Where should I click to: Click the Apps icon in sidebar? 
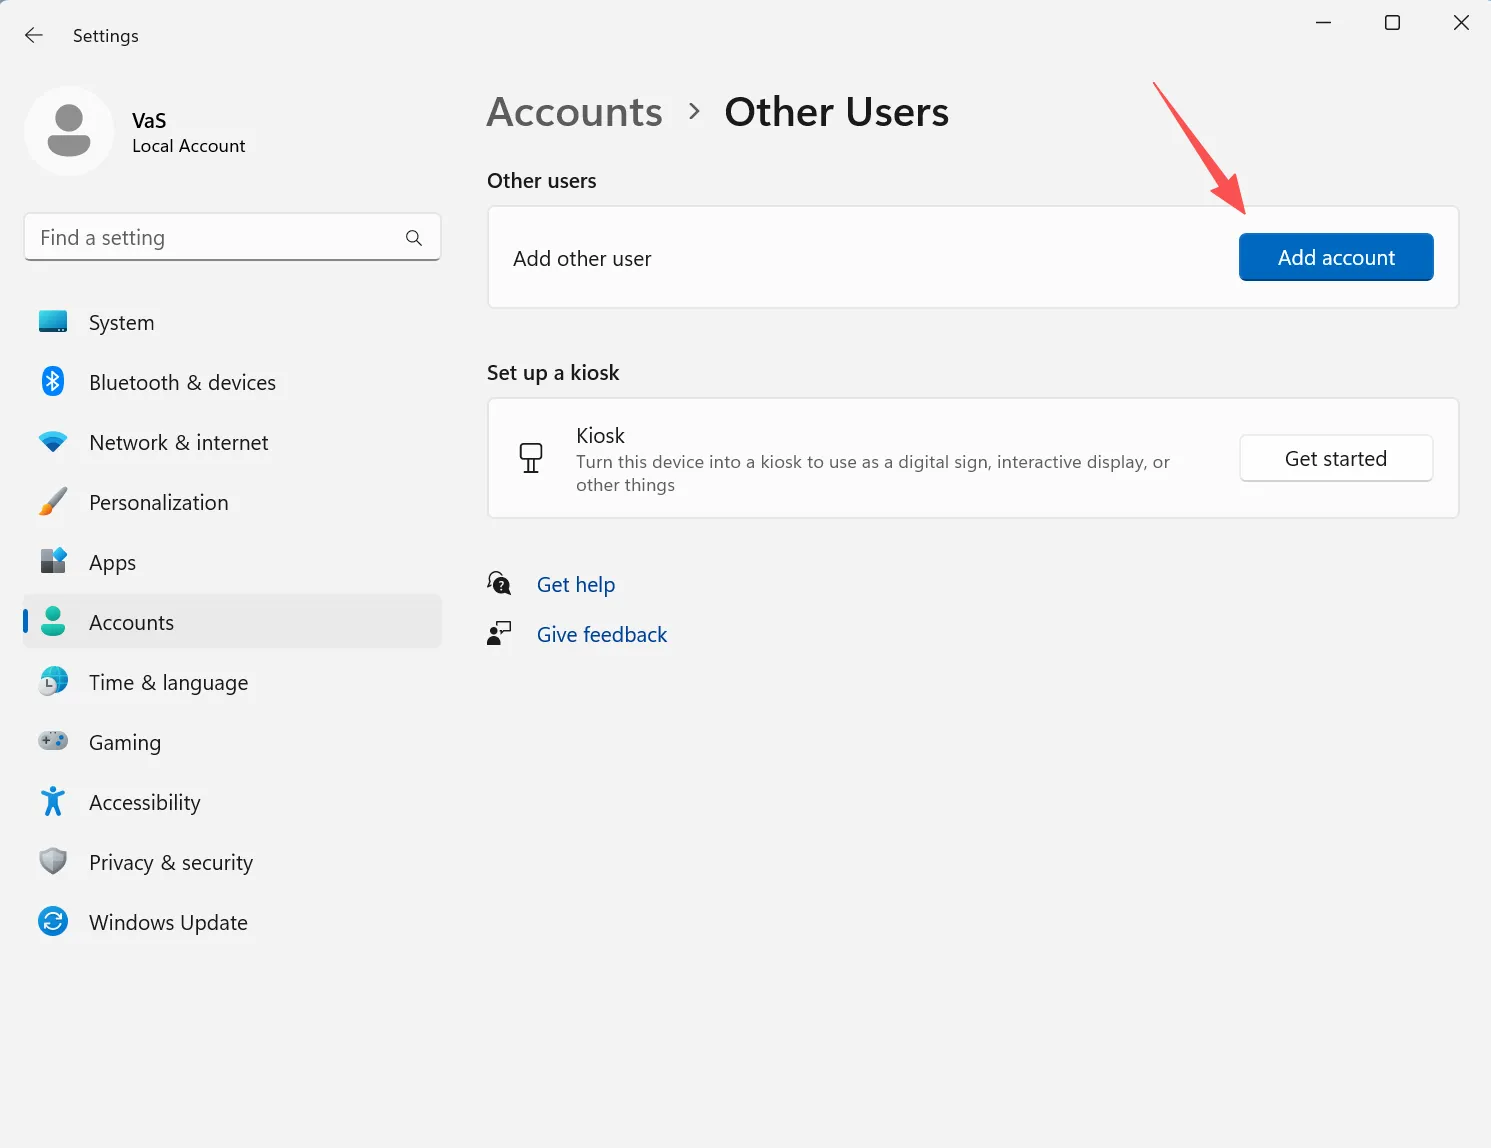[x=53, y=561]
